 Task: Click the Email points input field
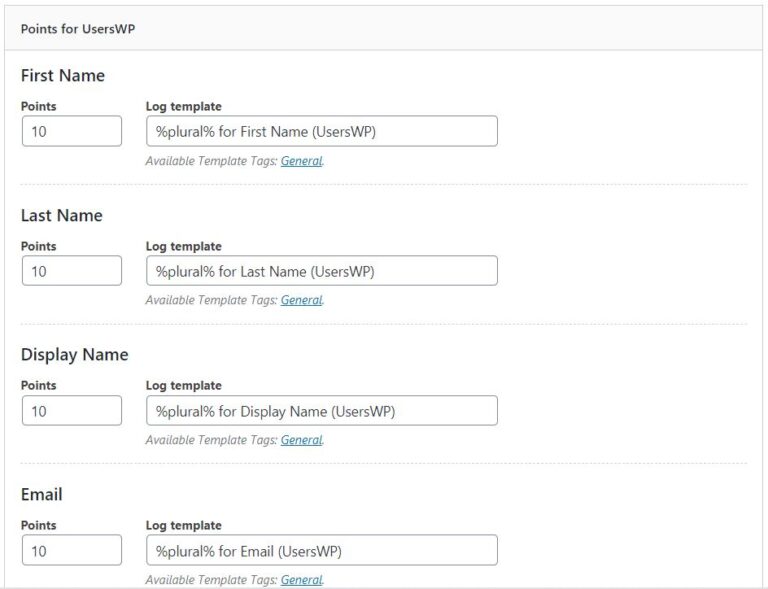tap(72, 550)
